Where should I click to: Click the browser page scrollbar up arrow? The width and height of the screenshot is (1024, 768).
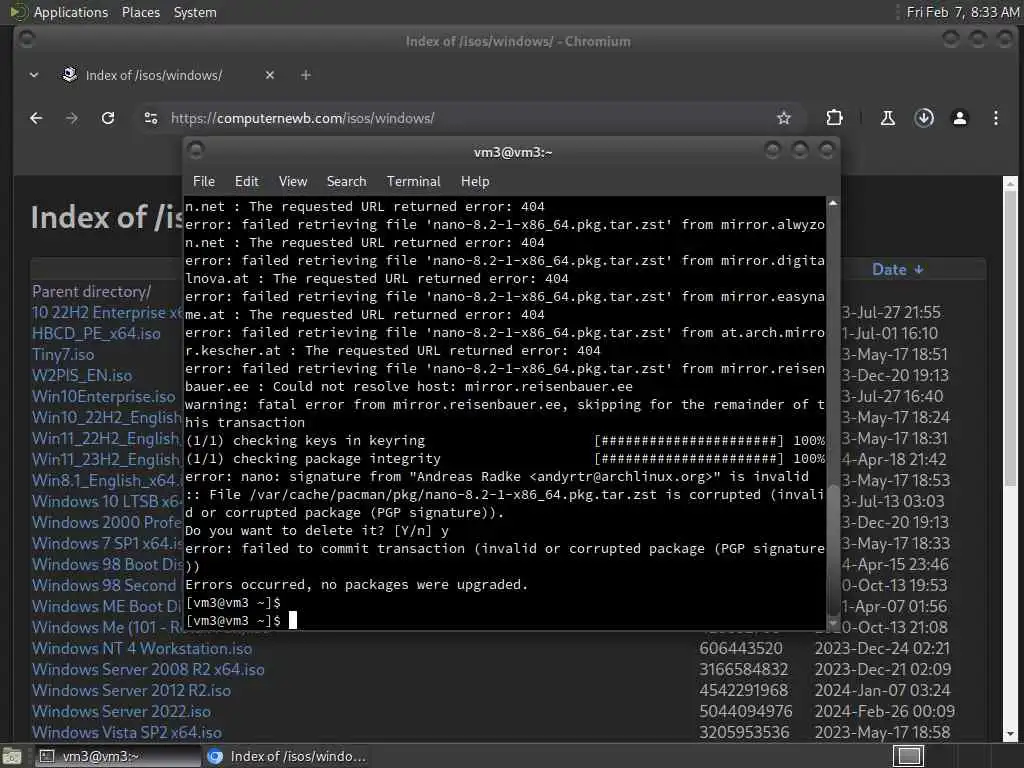[x=1010, y=184]
